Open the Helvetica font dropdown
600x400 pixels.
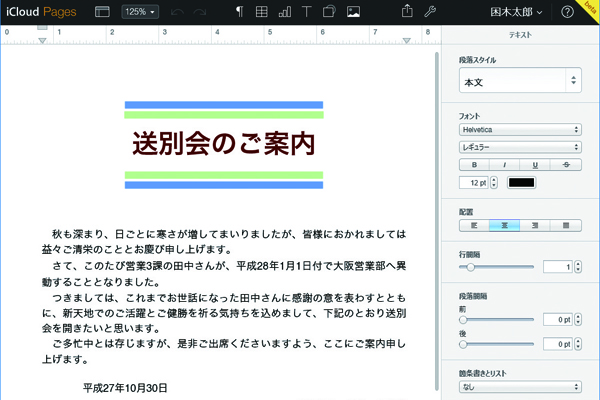[520, 129]
